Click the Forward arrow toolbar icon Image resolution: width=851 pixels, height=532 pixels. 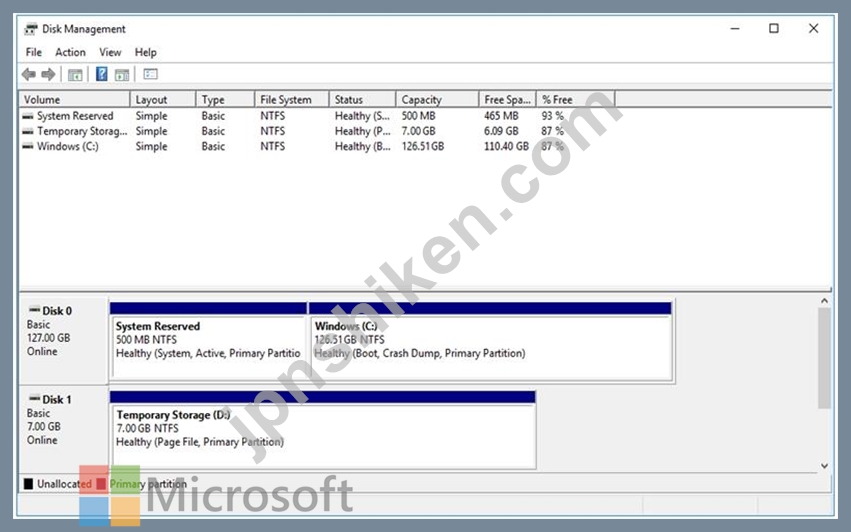point(48,74)
